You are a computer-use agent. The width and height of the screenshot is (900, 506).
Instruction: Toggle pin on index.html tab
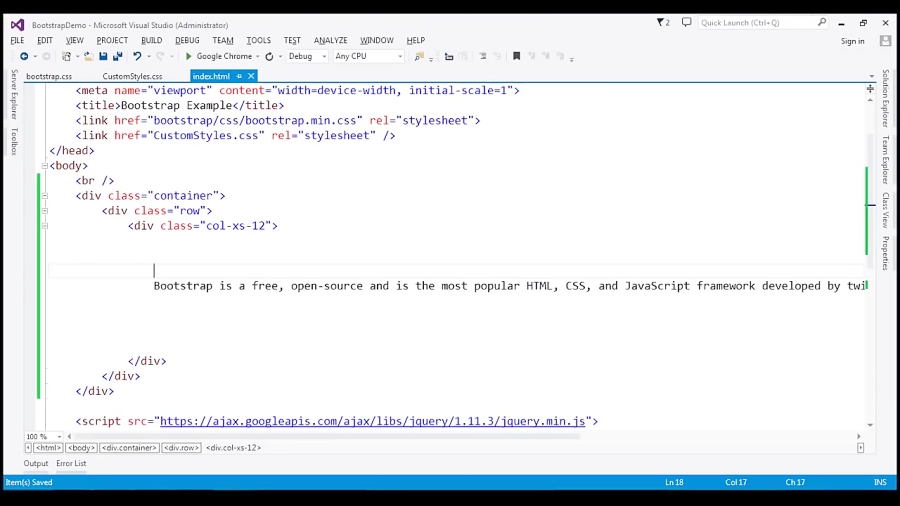click(239, 76)
